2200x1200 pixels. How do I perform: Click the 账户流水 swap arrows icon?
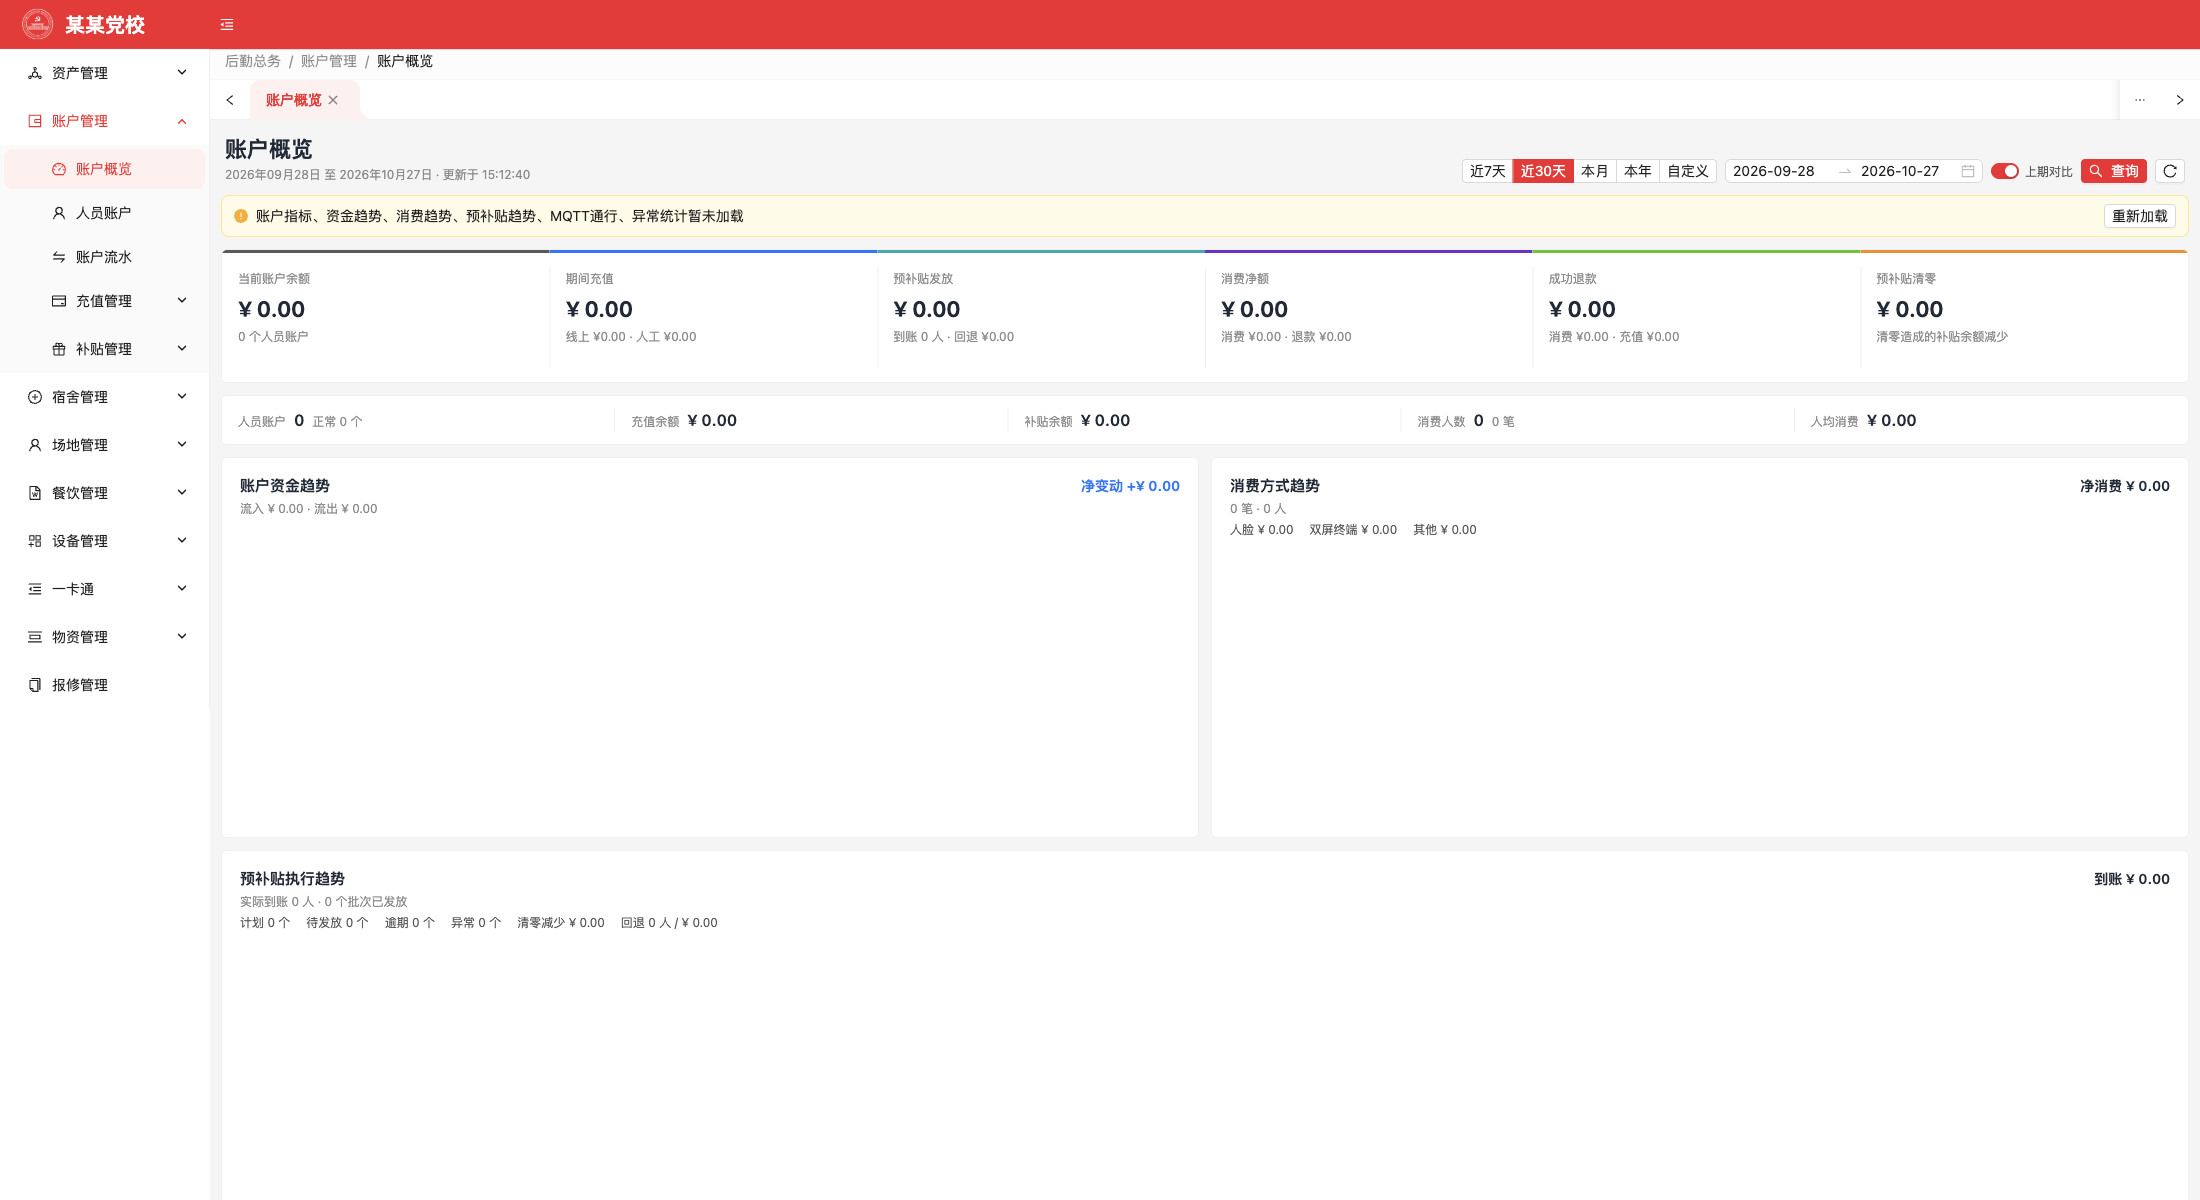(x=59, y=257)
